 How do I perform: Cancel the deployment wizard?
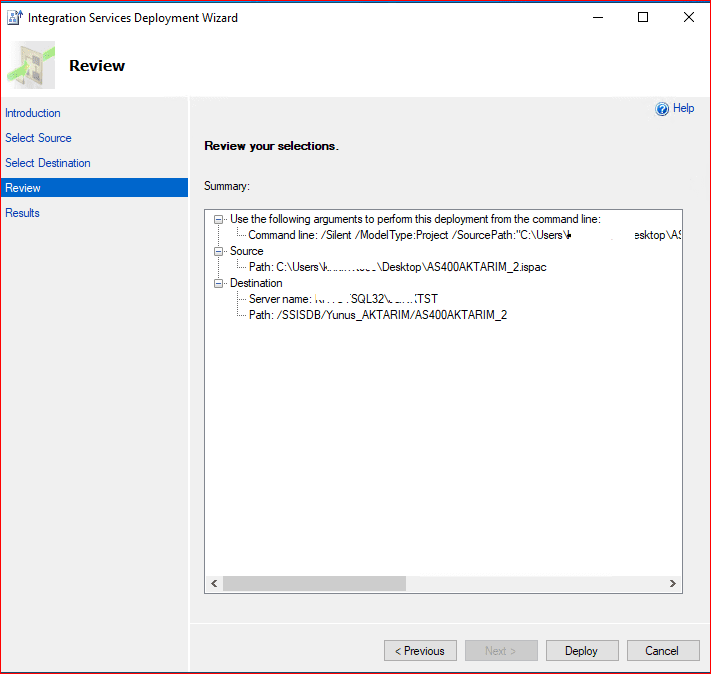(661, 651)
